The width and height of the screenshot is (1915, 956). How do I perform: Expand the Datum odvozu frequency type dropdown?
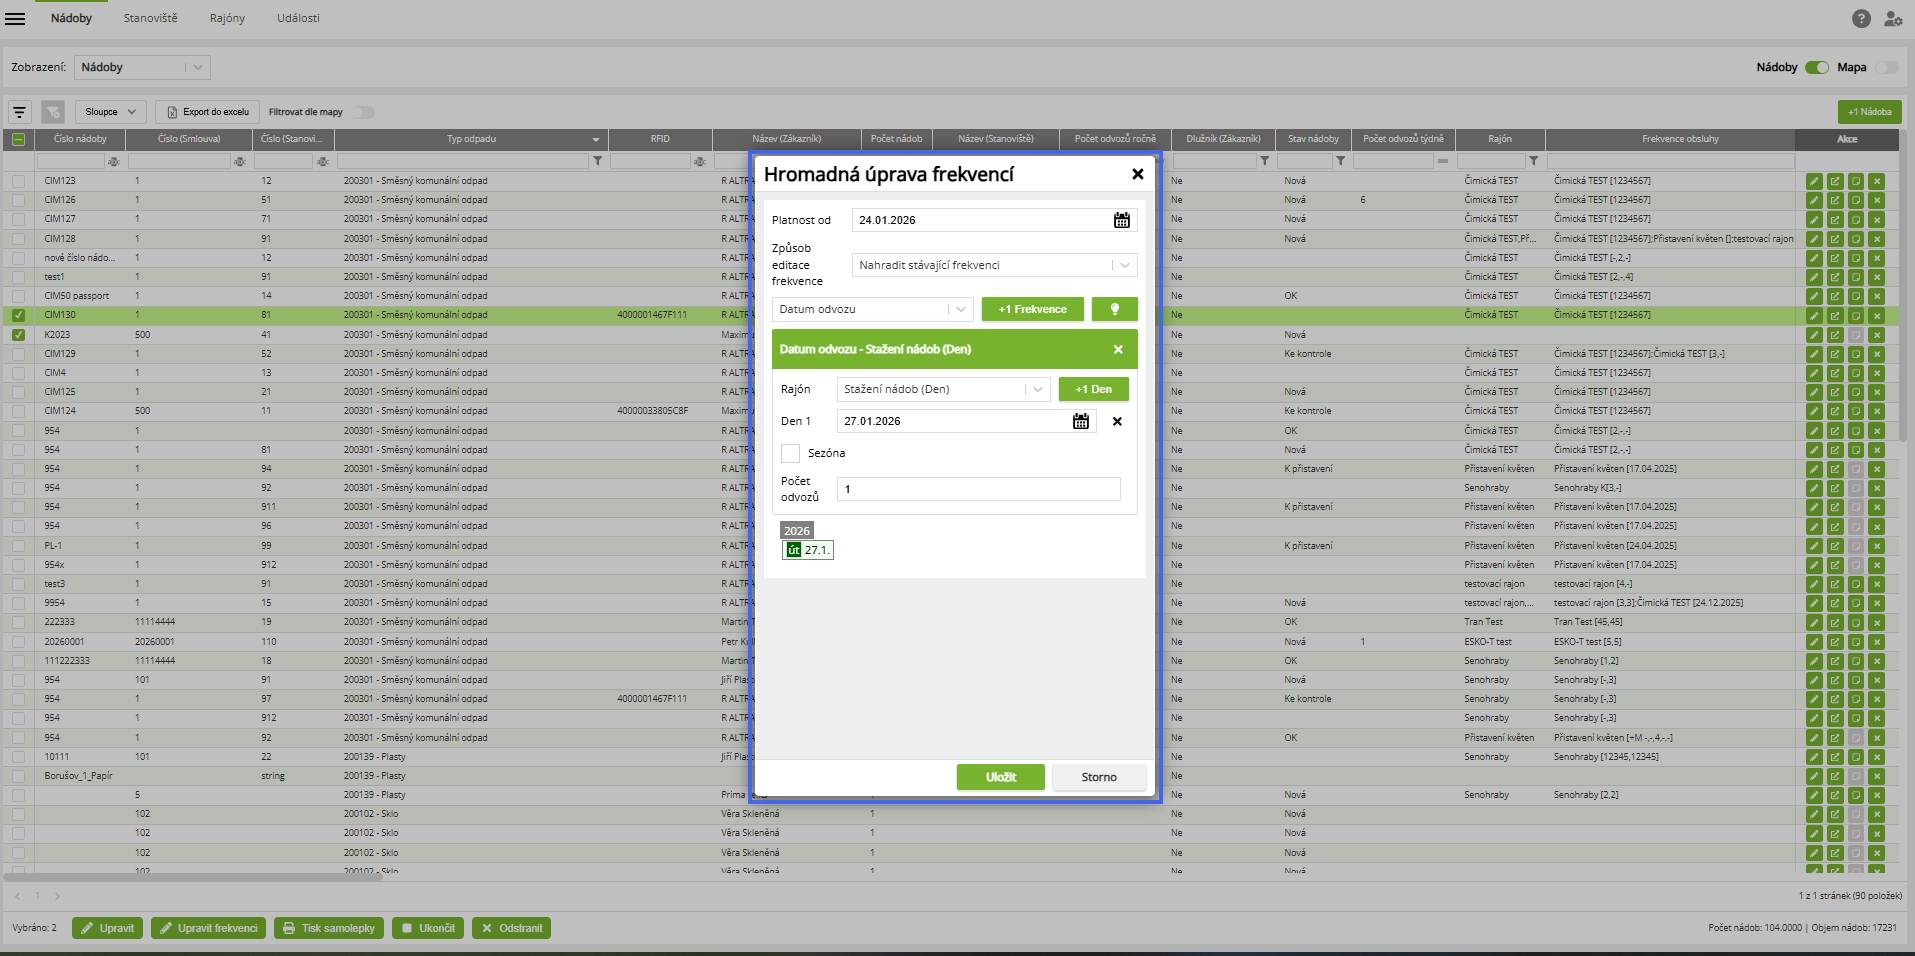coord(960,309)
